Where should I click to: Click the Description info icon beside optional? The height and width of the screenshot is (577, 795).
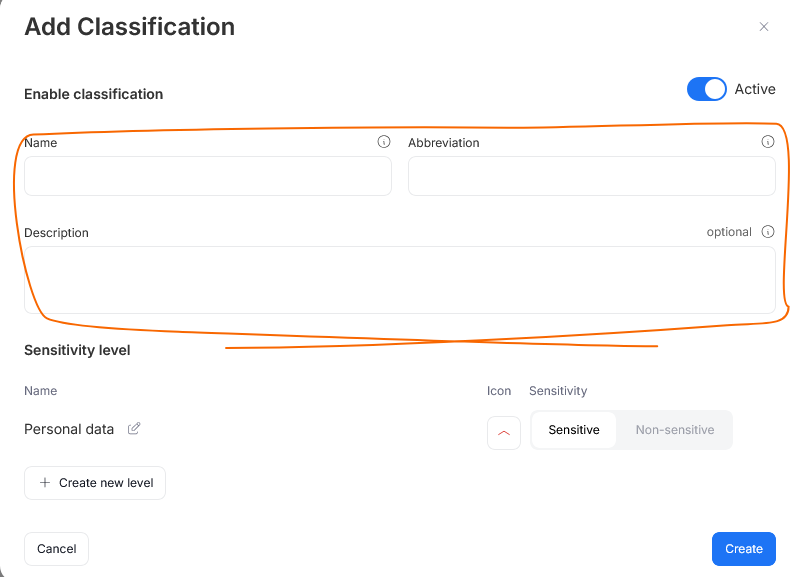768,232
